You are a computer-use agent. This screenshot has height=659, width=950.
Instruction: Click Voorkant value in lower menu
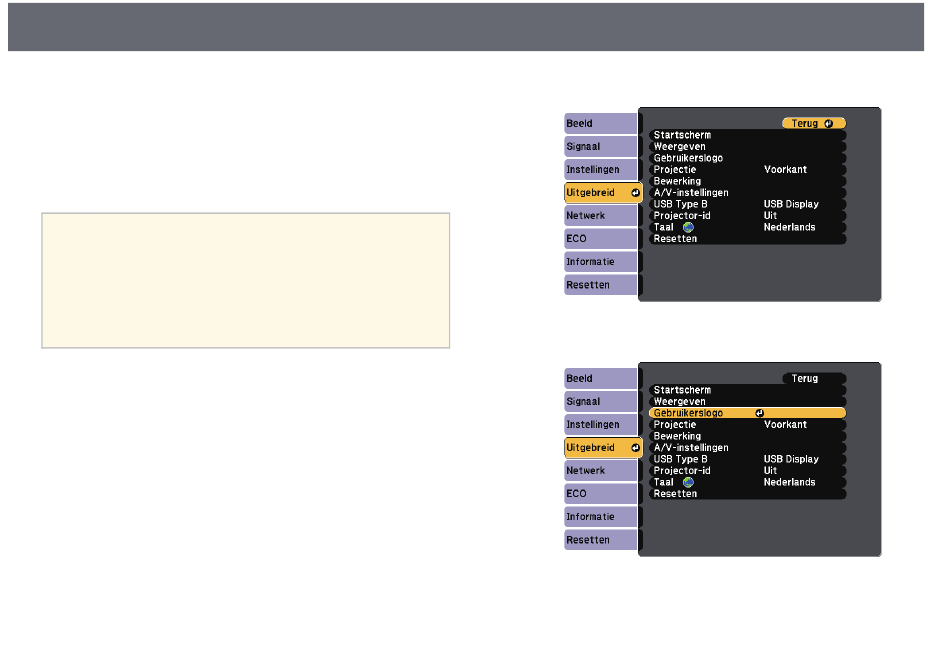tap(785, 425)
